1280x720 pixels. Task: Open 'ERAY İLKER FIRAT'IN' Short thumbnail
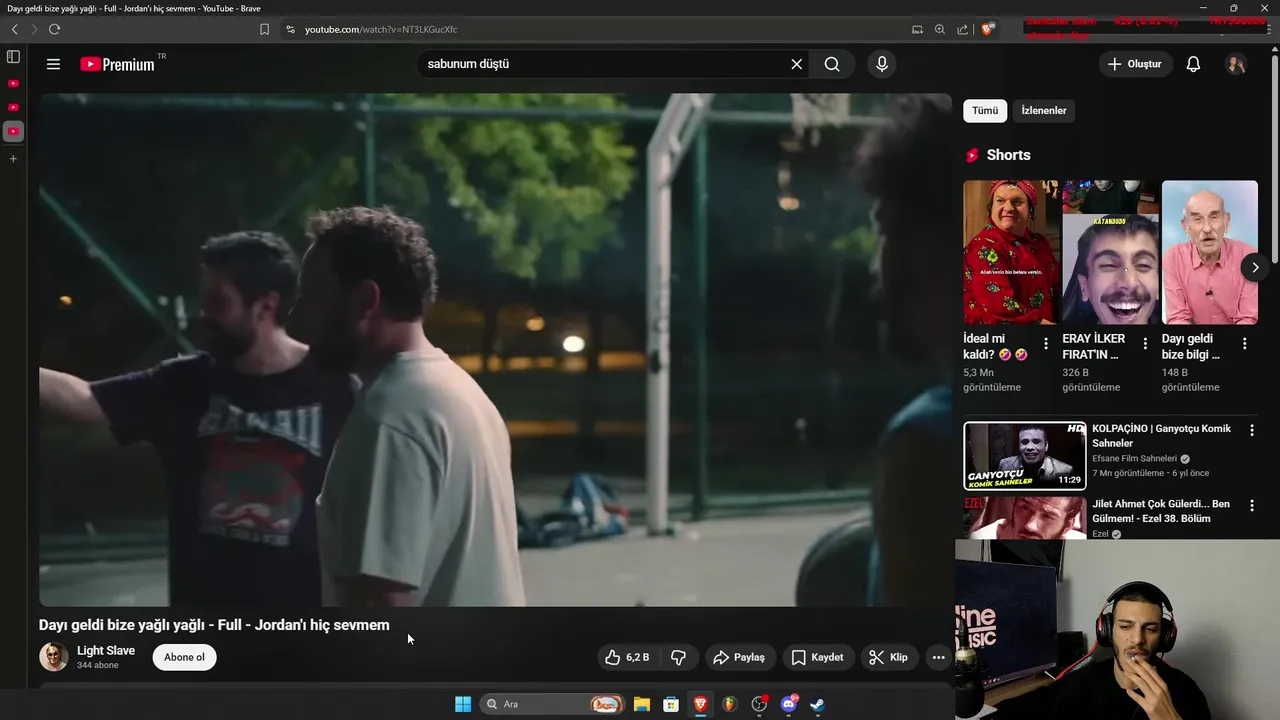(x=1110, y=252)
